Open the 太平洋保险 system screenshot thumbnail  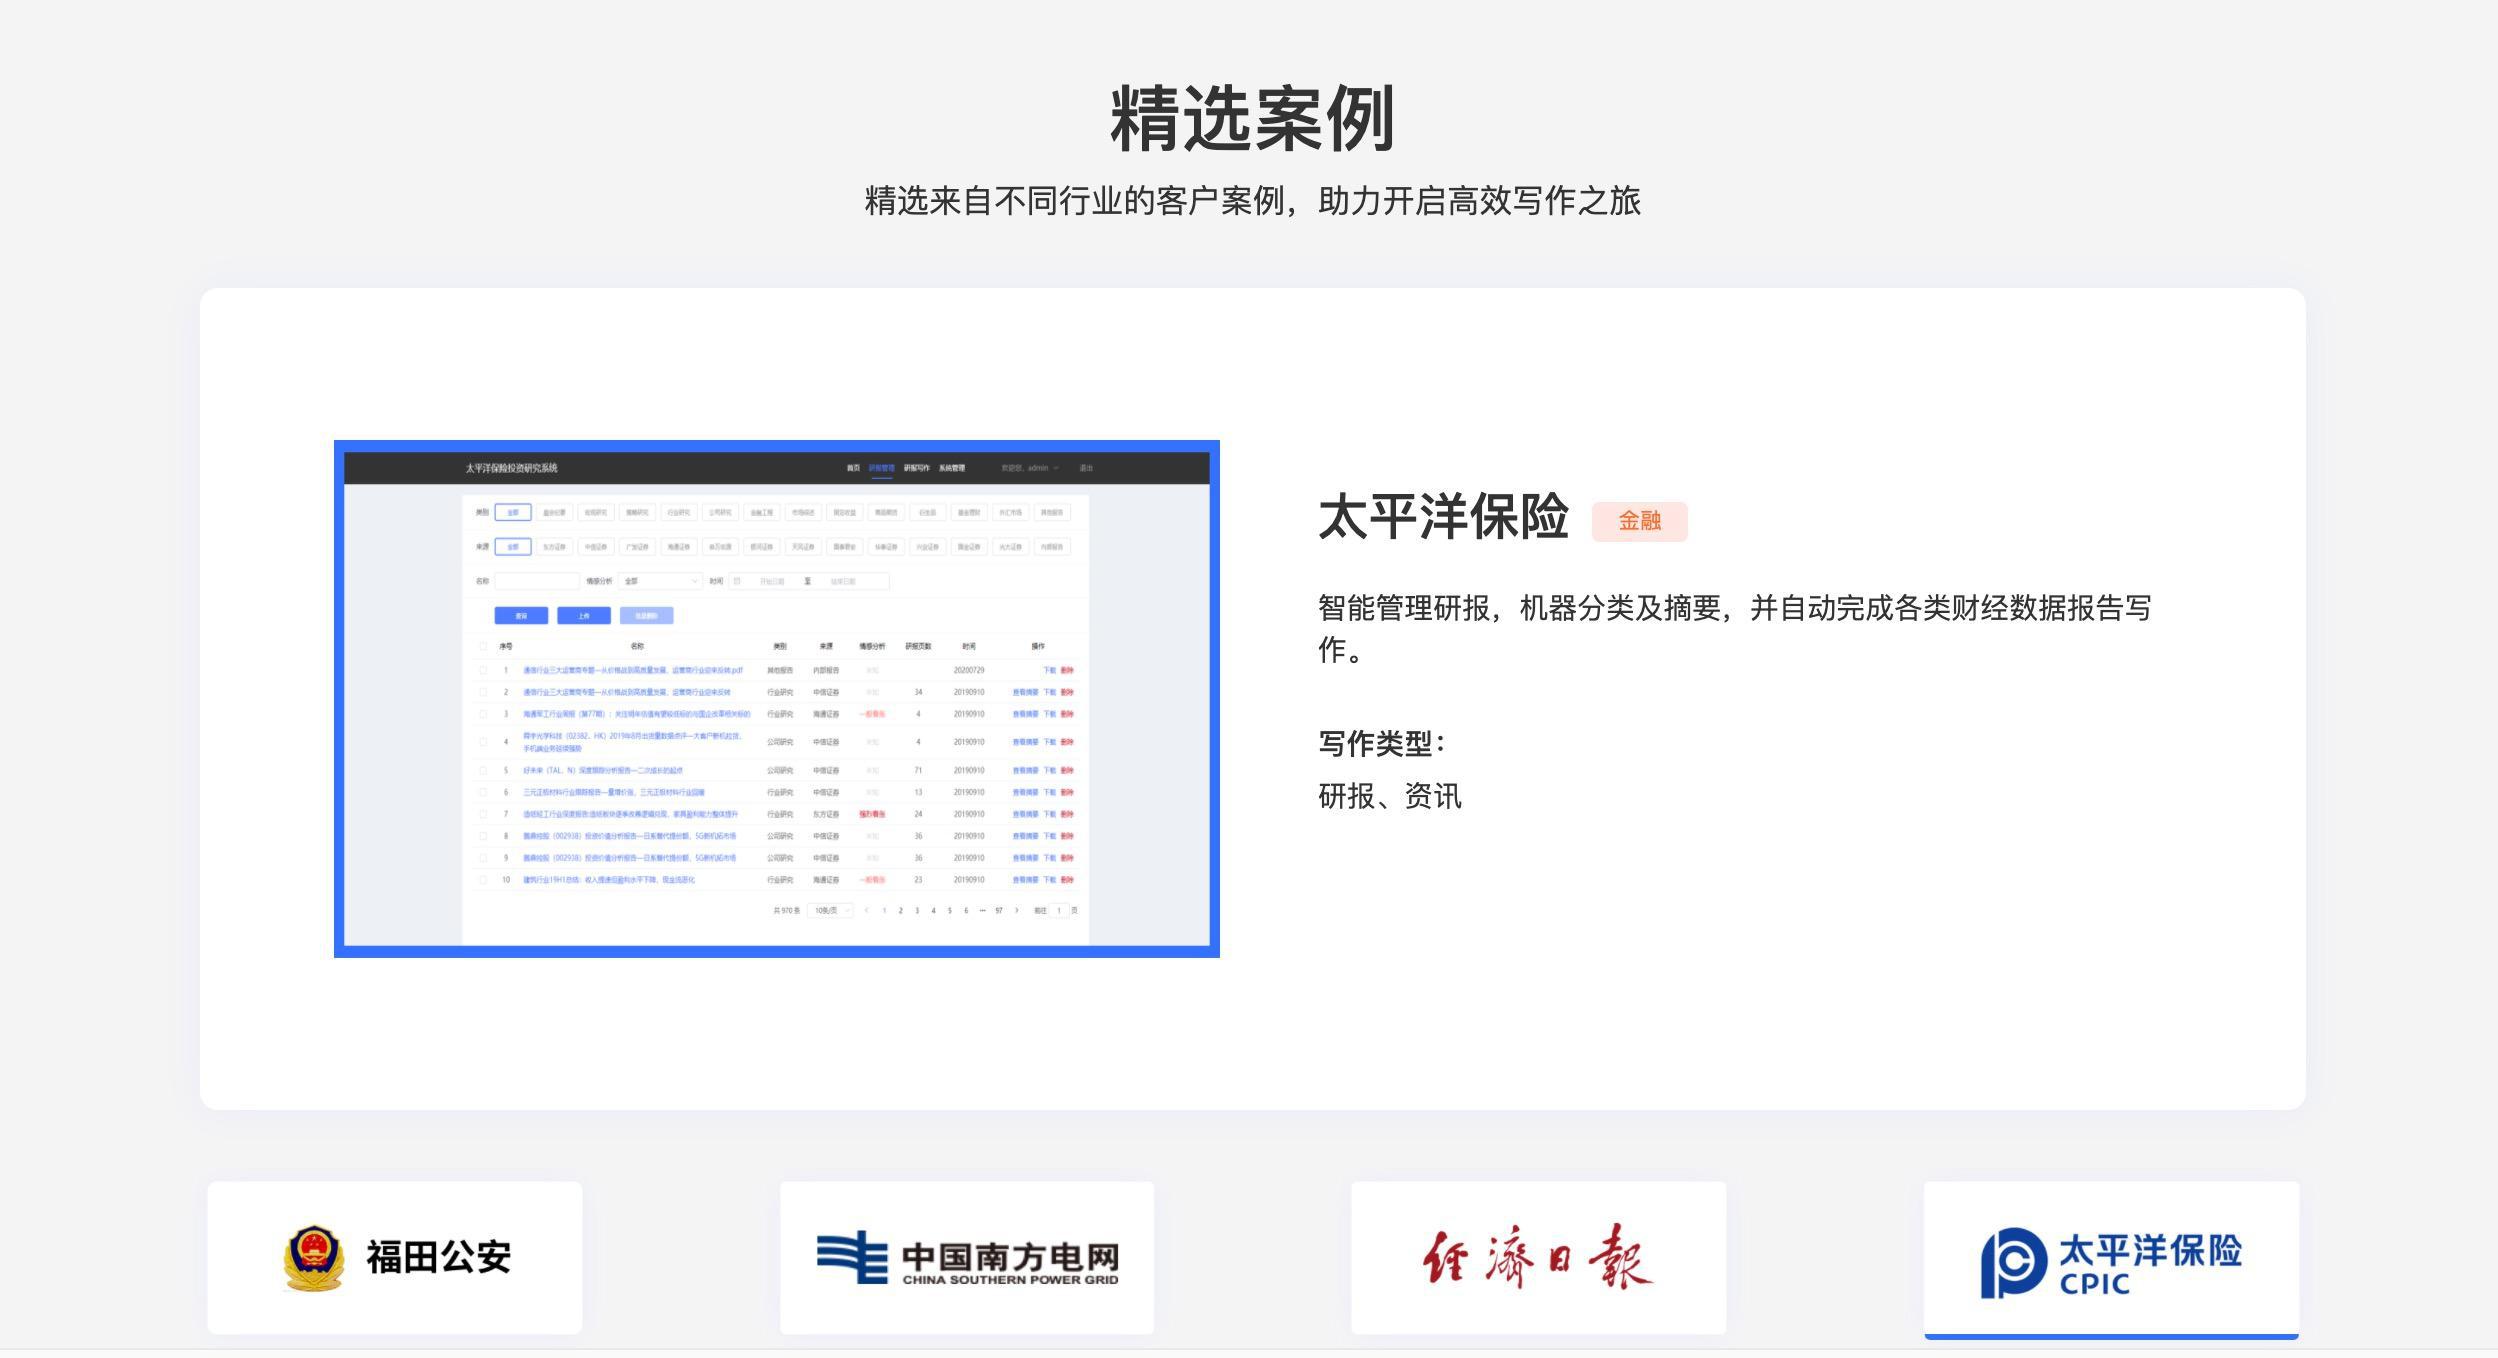777,699
